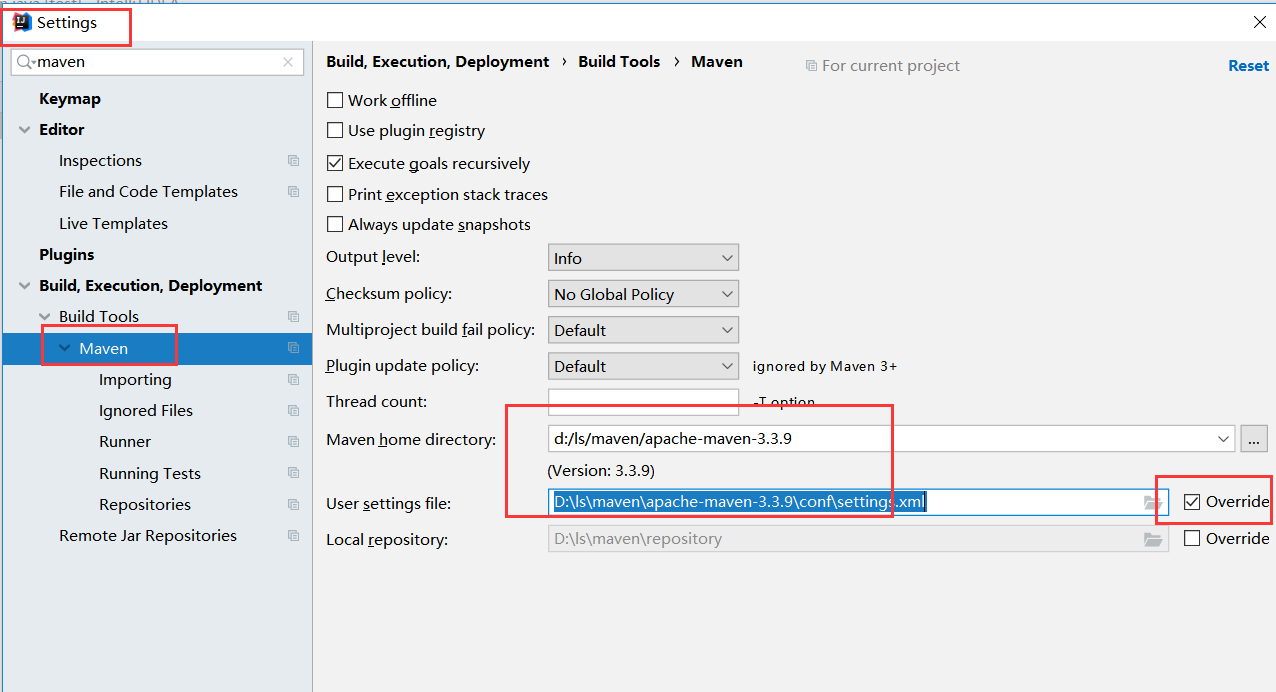Check Override for Local repository
1276x692 pixels.
pyautogui.click(x=1192, y=538)
